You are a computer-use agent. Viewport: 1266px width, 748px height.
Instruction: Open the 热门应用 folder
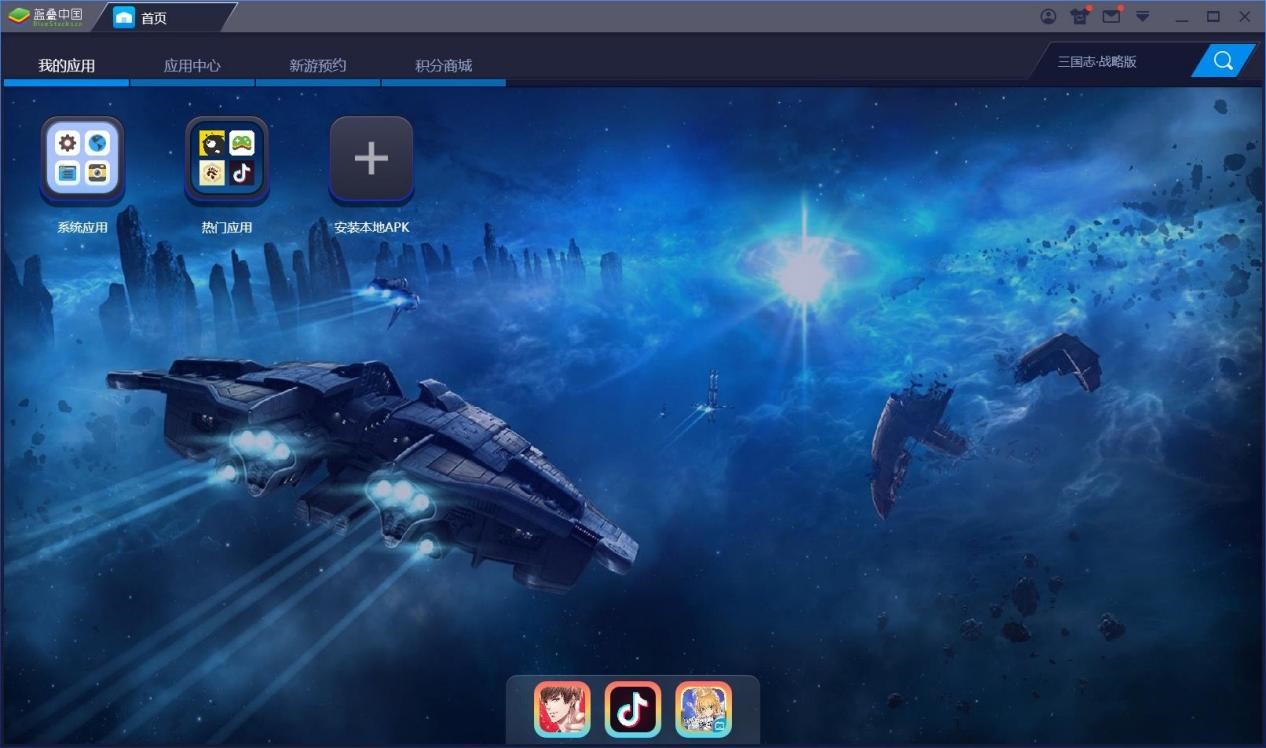coord(227,160)
